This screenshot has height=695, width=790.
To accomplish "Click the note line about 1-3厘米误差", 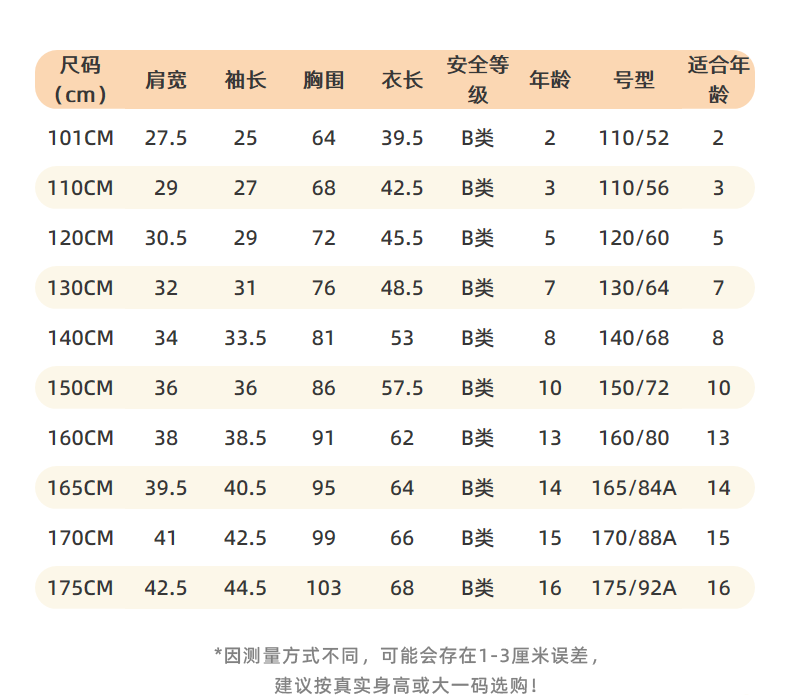I will point(406,656).
